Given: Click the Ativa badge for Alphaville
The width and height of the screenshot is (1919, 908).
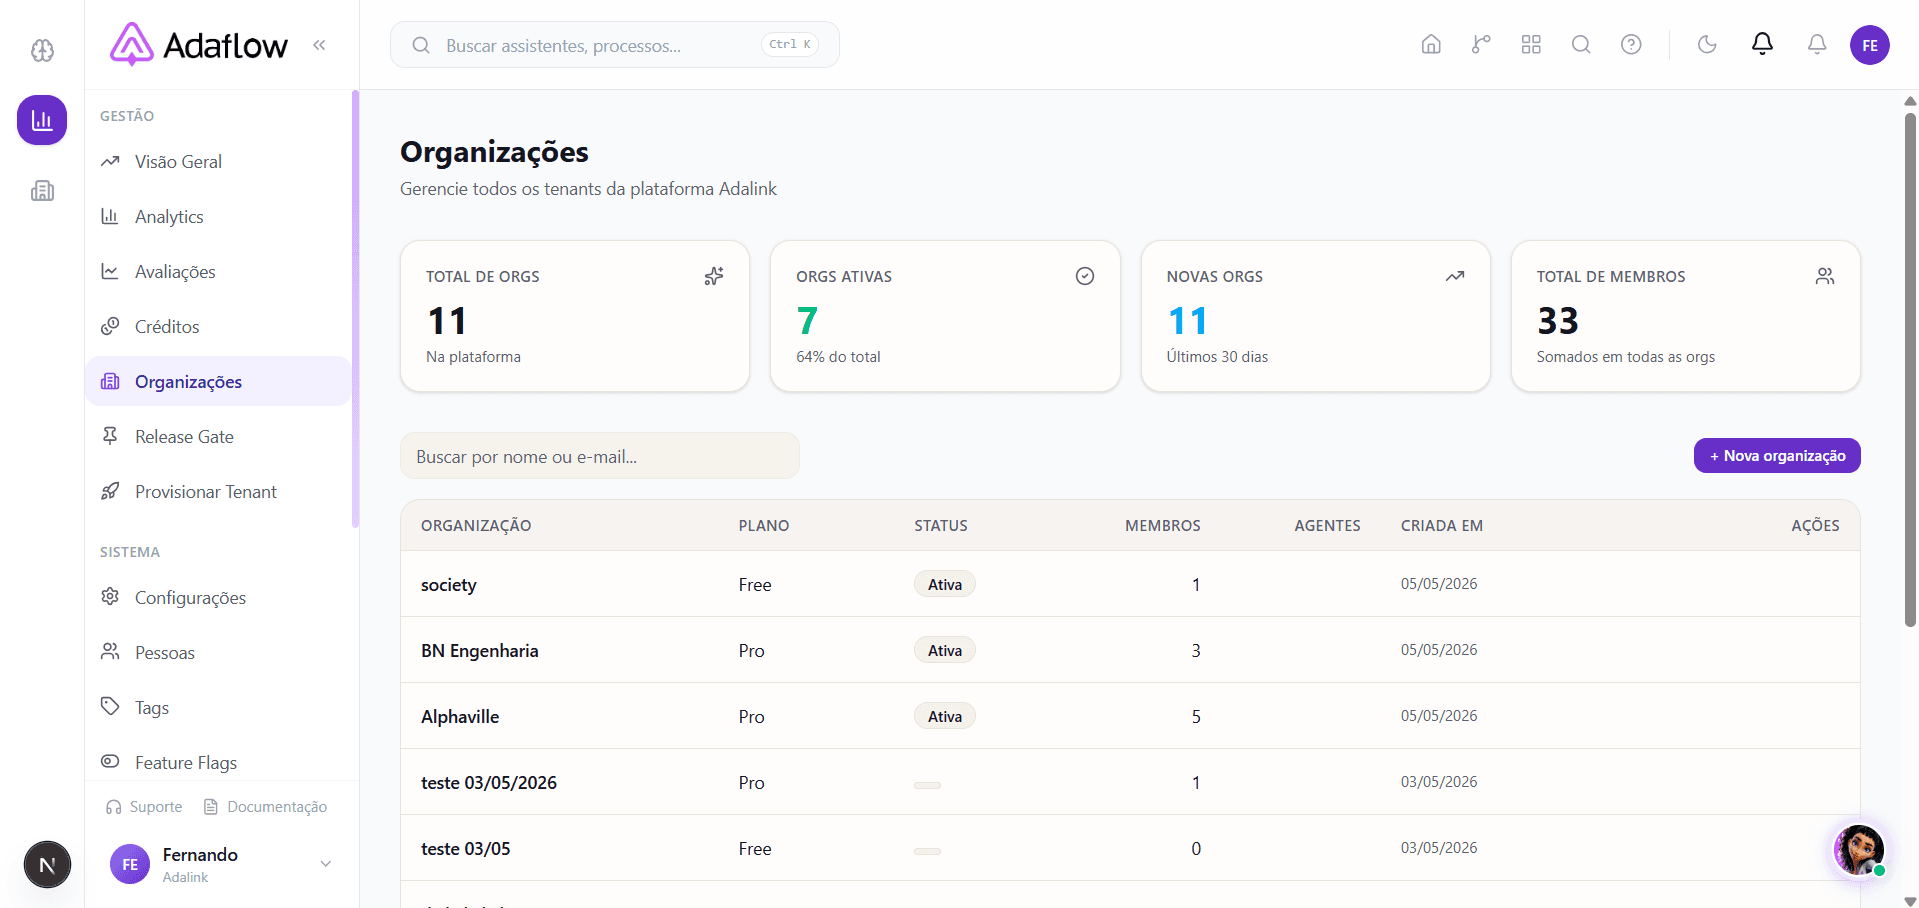Looking at the screenshot, I should pyautogui.click(x=945, y=716).
